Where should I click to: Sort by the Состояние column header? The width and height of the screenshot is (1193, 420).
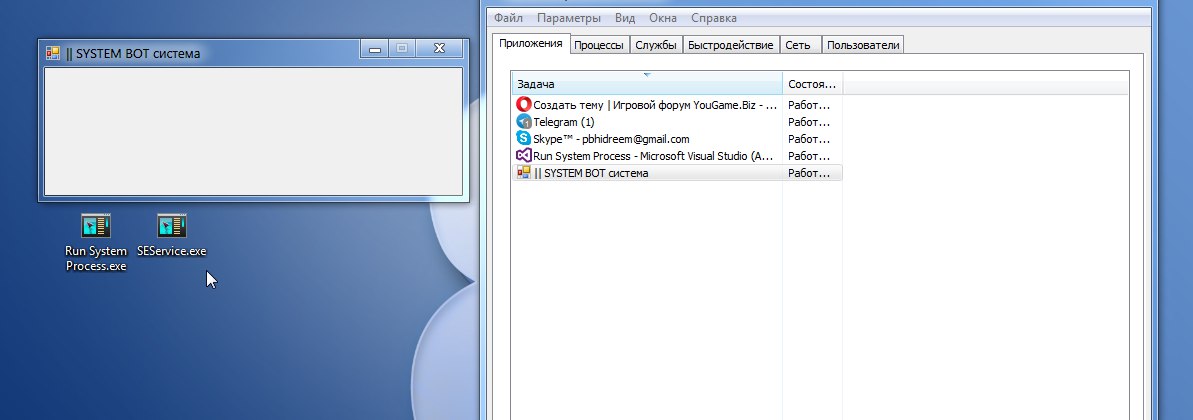(x=812, y=84)
